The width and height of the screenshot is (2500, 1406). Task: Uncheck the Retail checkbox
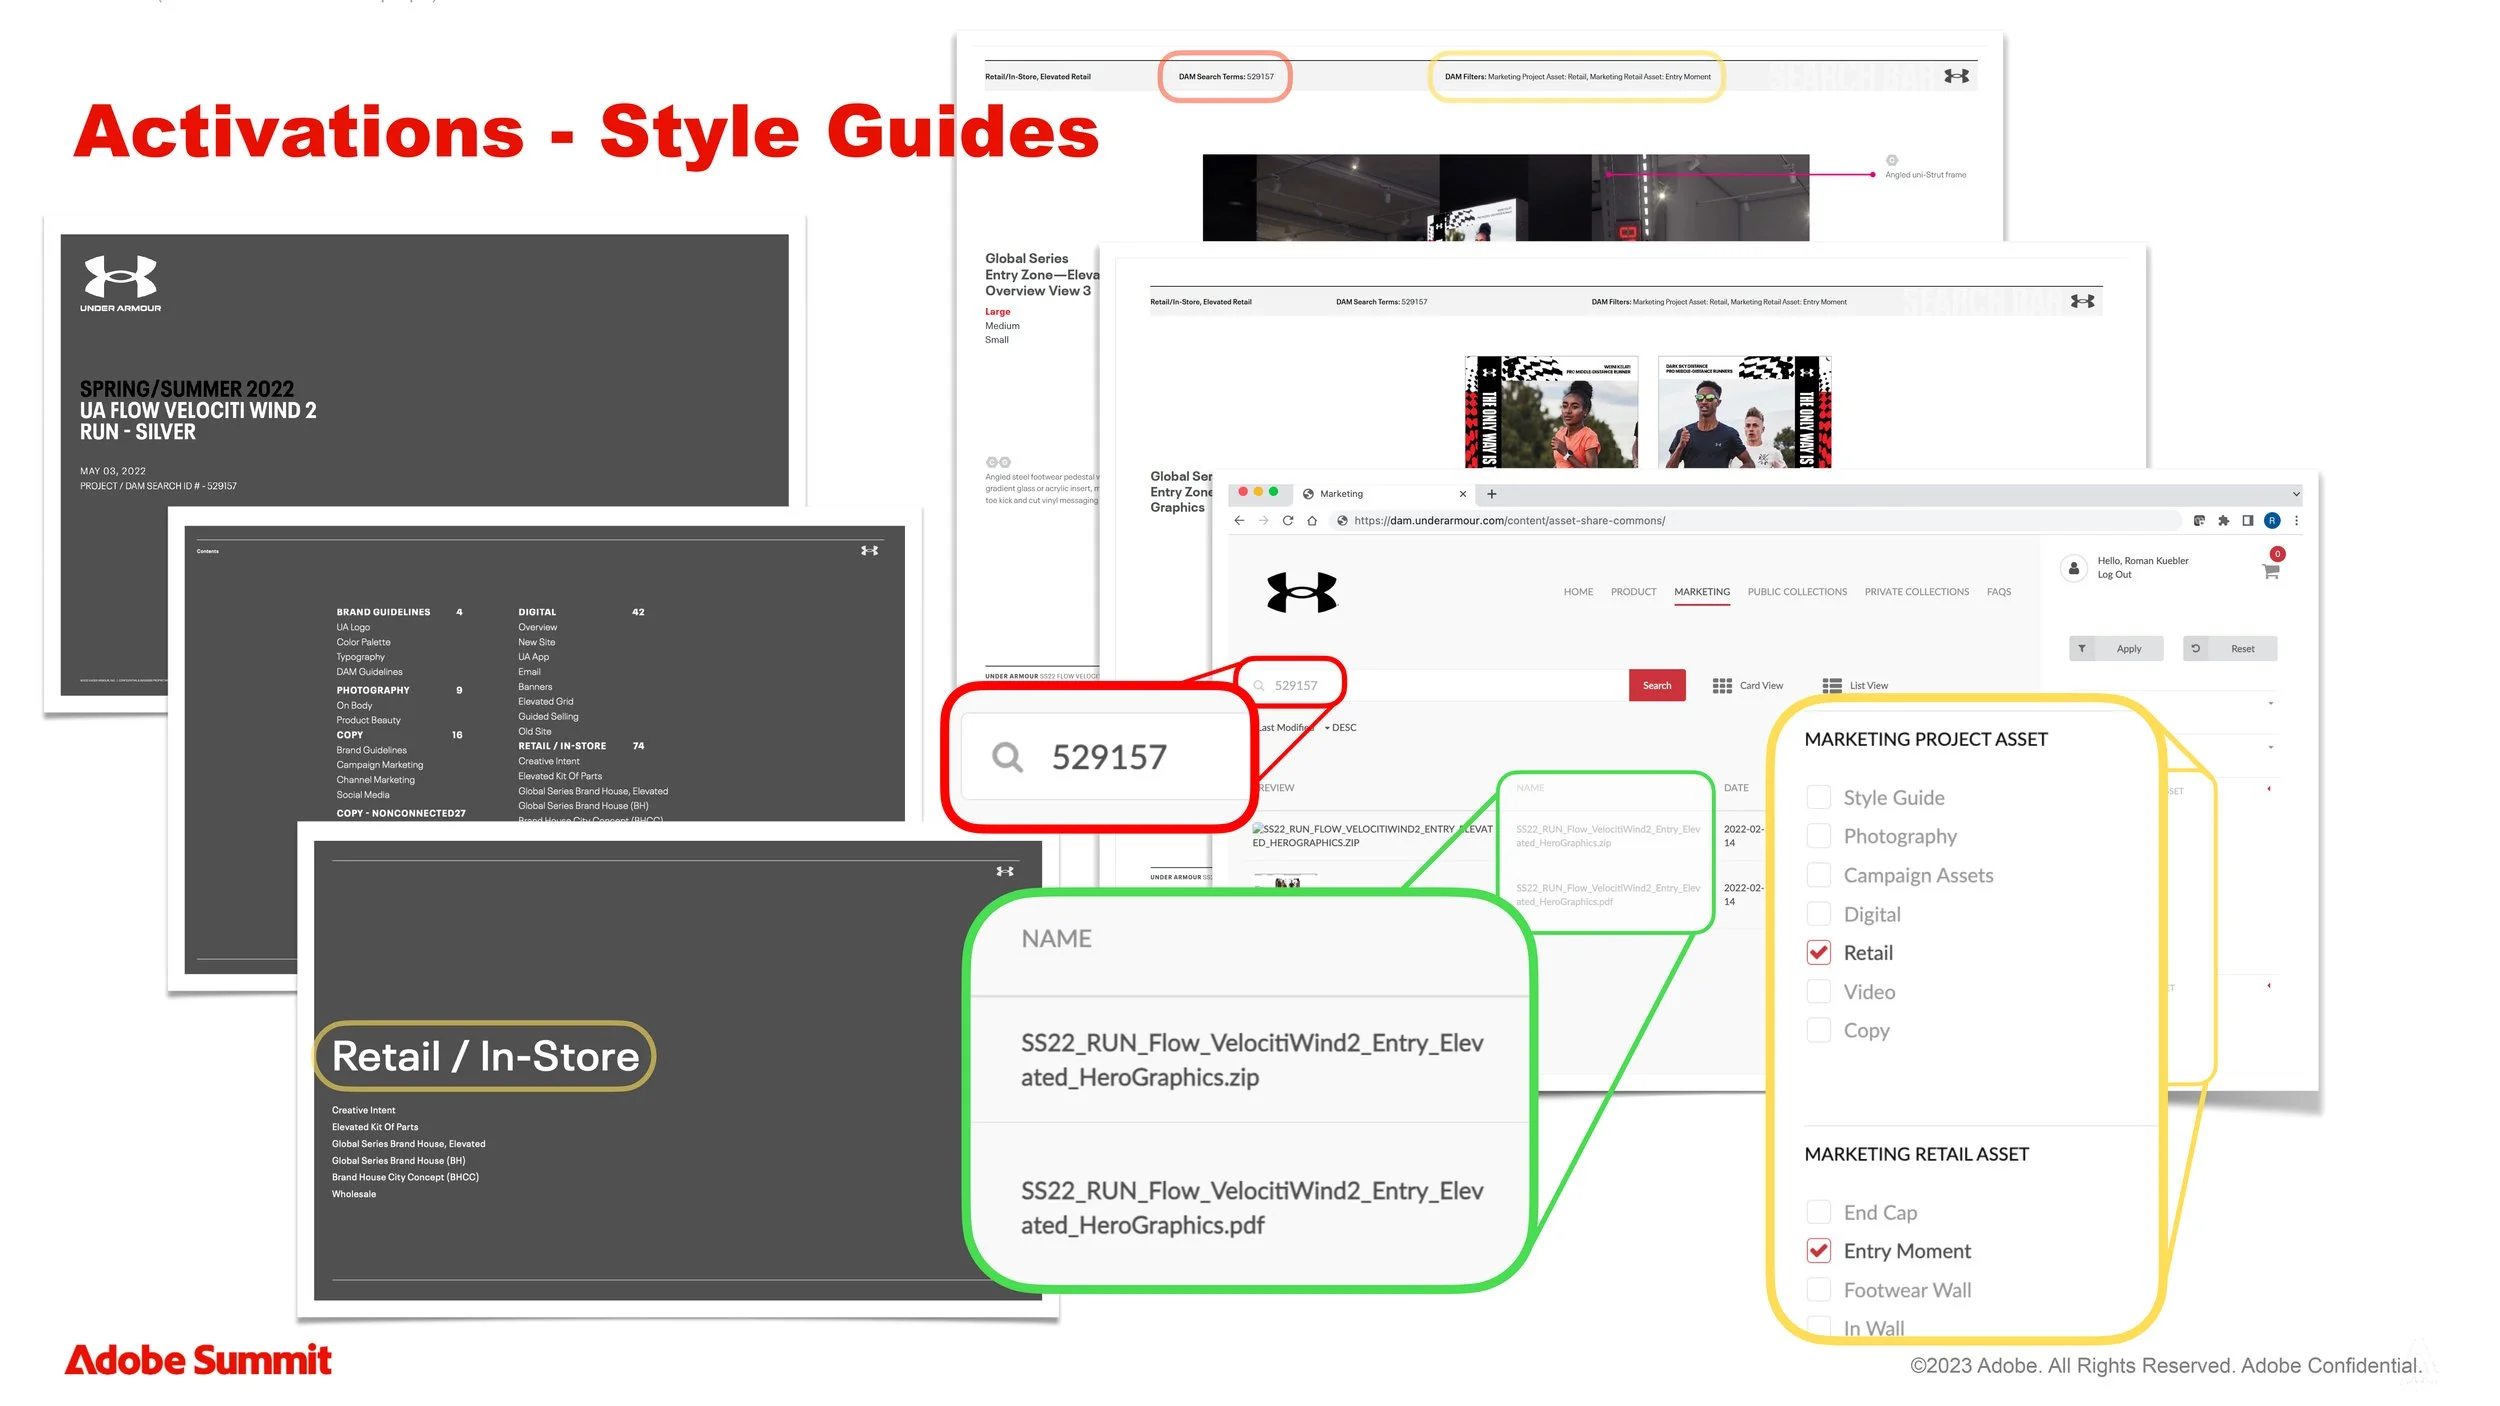pyautogui.click(x=1819, y=953)
